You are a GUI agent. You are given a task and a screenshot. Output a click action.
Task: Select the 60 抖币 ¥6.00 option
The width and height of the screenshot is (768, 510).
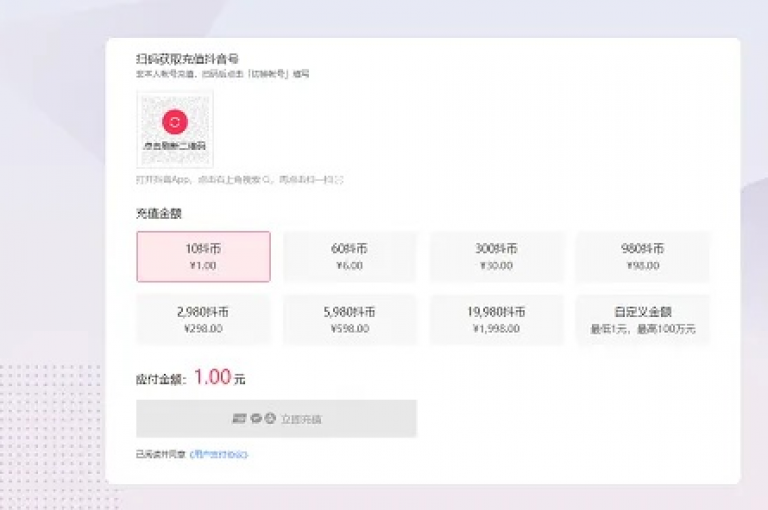coord(350,257)
